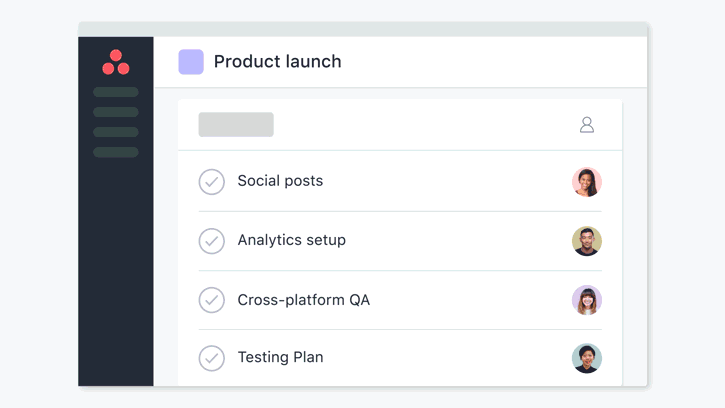Screen dimensions: 725x408
Task: Open Cross-platform QA assignee avatar
Action: click(587, 300)
